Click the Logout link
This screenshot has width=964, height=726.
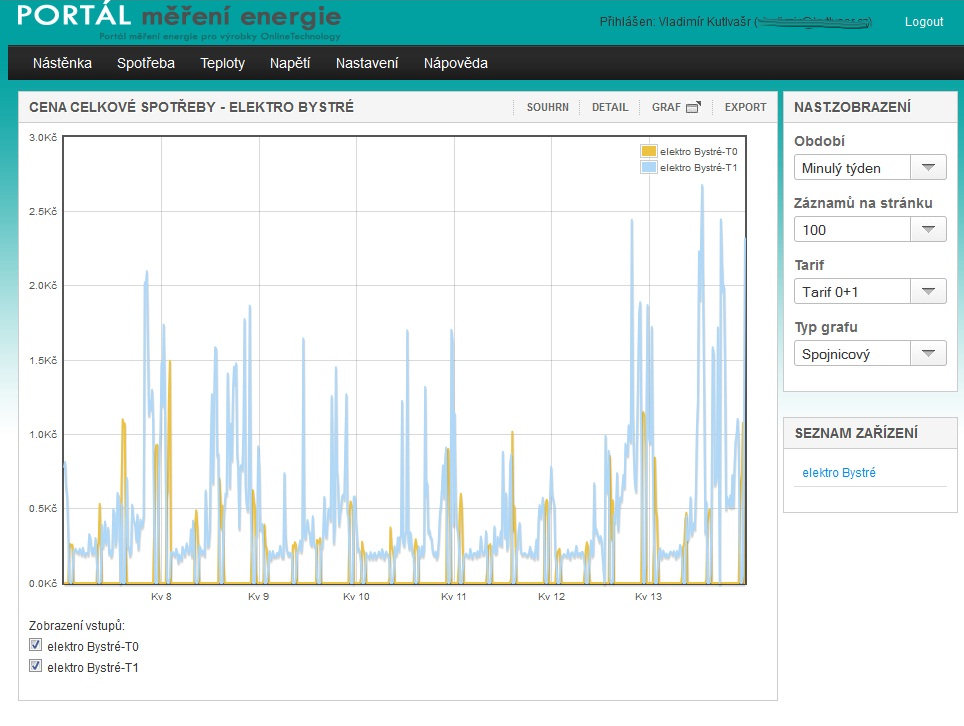point(923,22)
